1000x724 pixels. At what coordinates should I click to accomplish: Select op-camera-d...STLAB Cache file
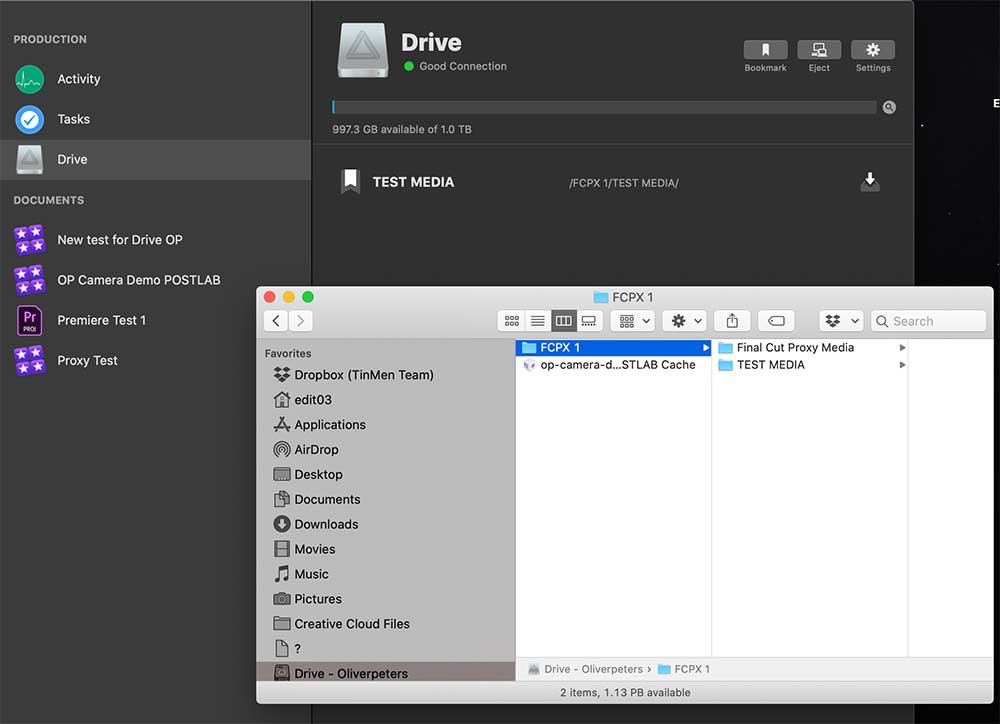coord(613,365)
